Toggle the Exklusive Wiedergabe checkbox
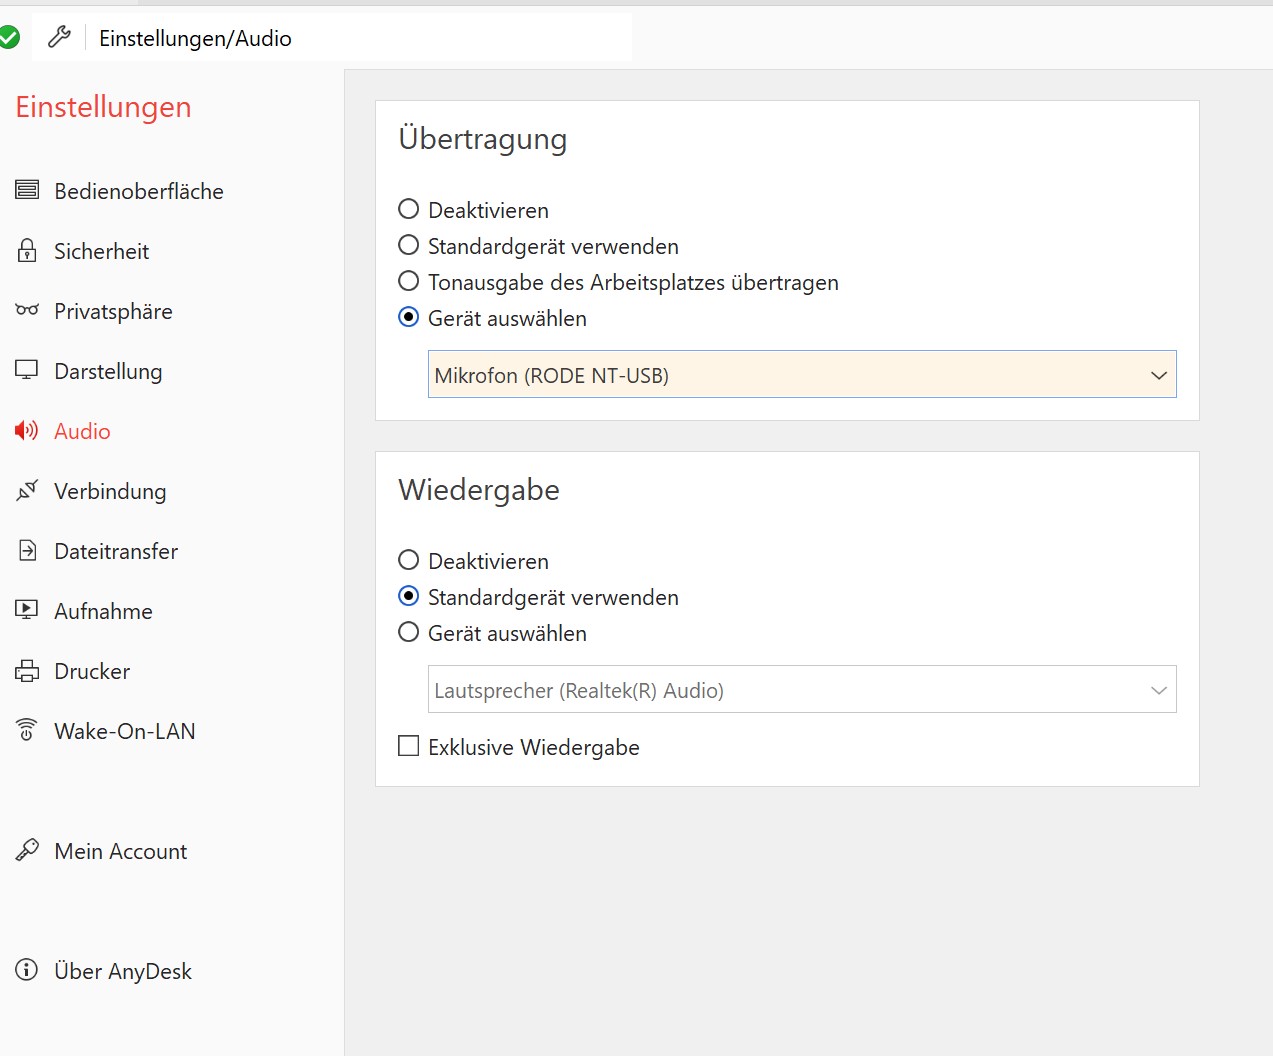 point(409,746)
